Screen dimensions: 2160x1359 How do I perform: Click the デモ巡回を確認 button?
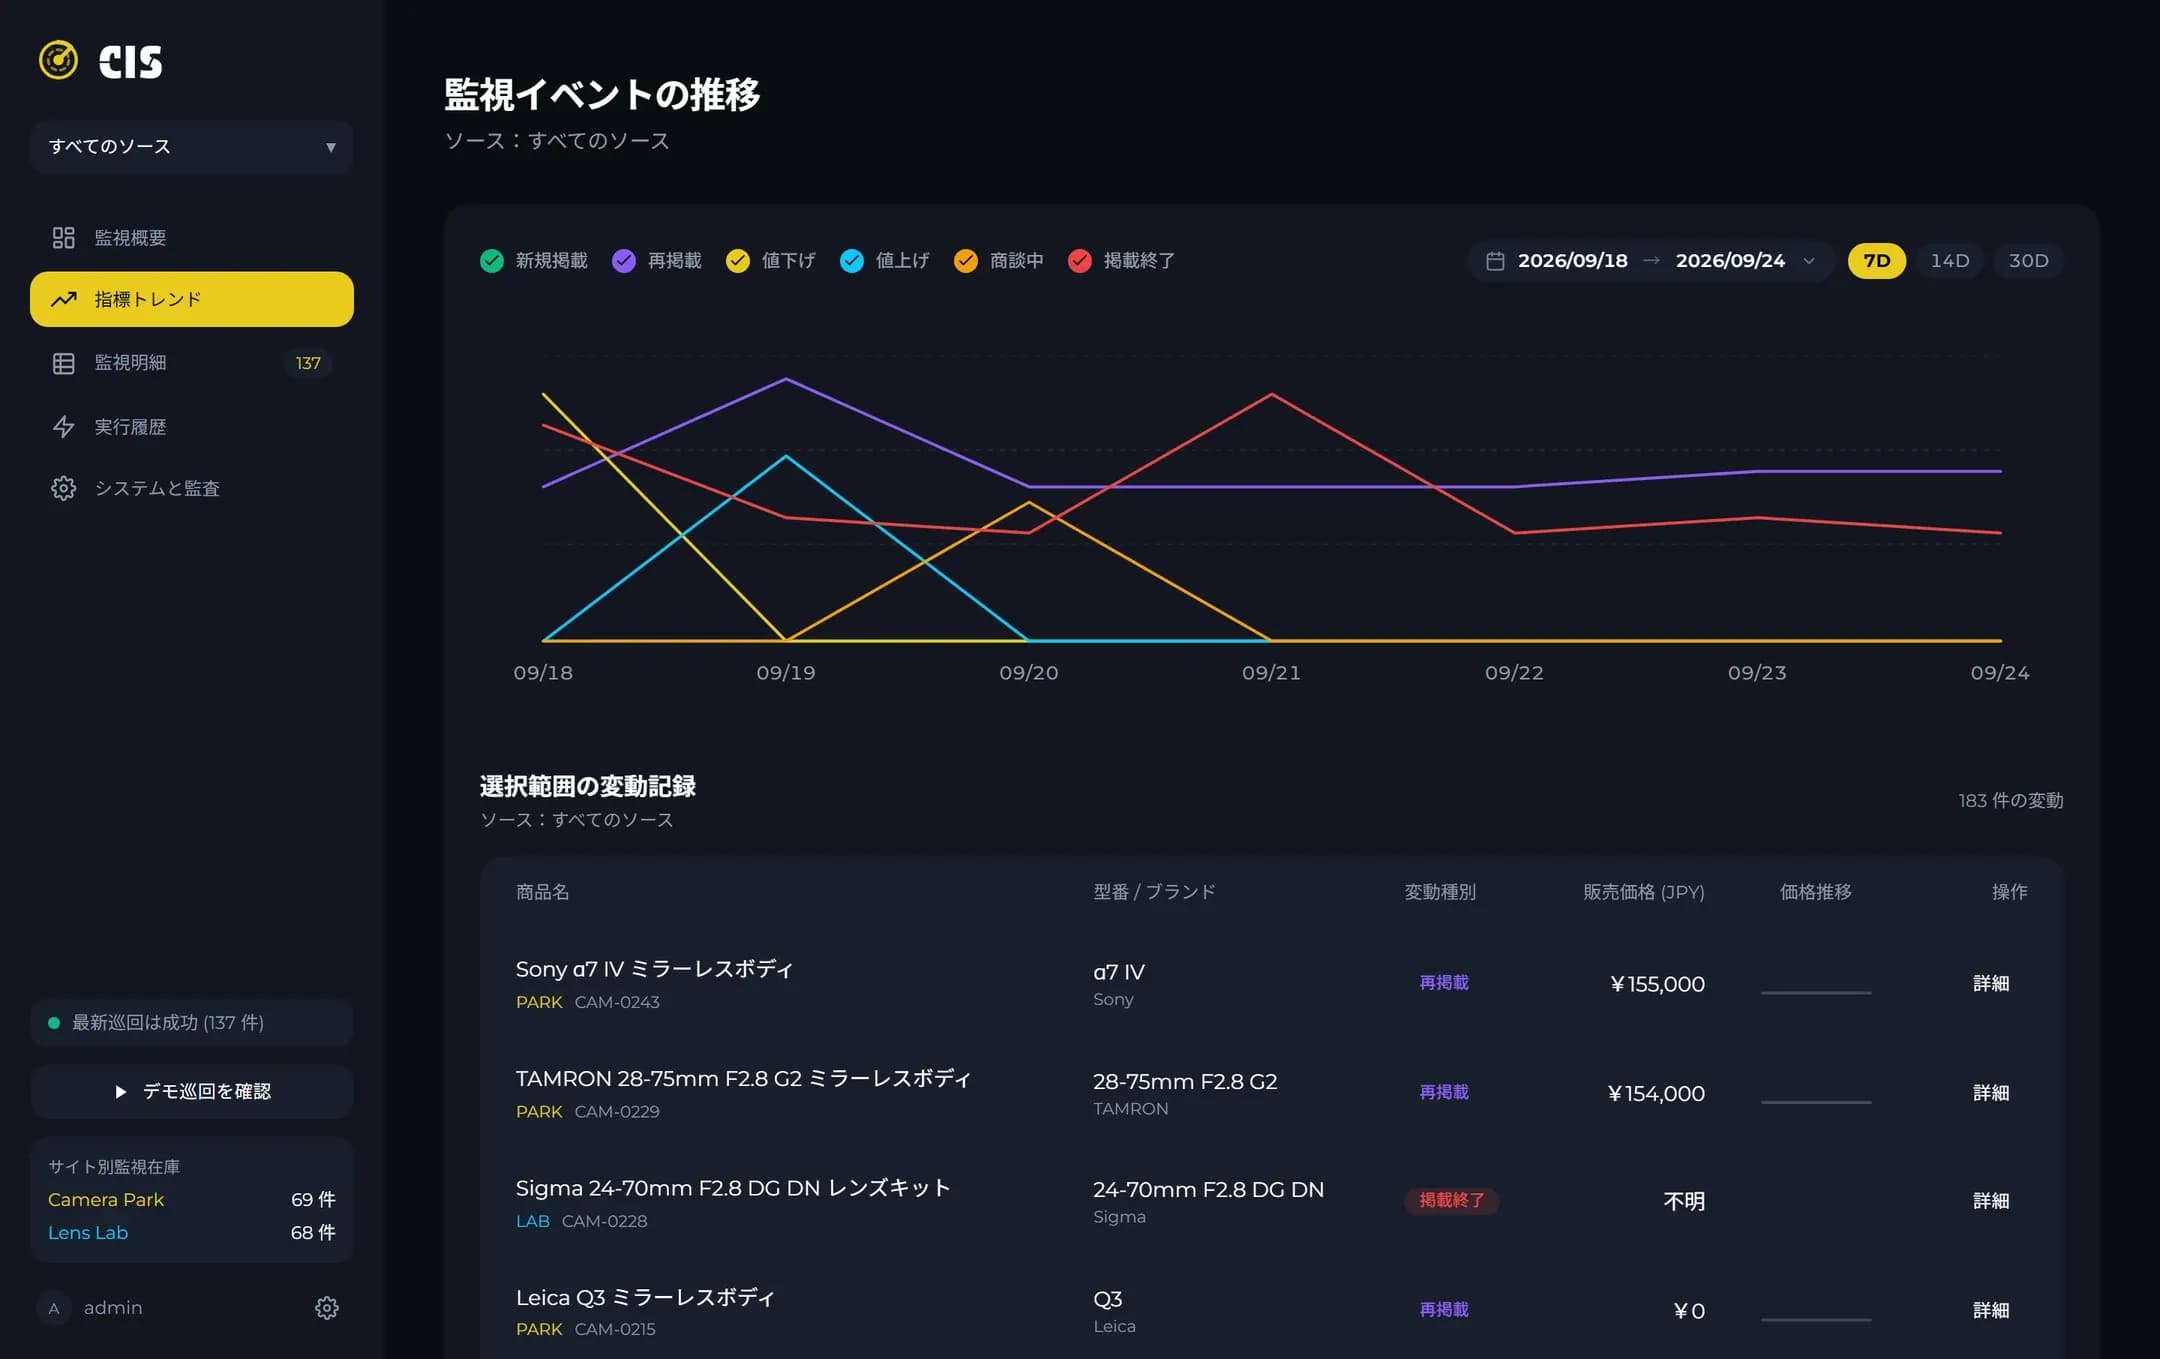click(x=192, y=1091)
